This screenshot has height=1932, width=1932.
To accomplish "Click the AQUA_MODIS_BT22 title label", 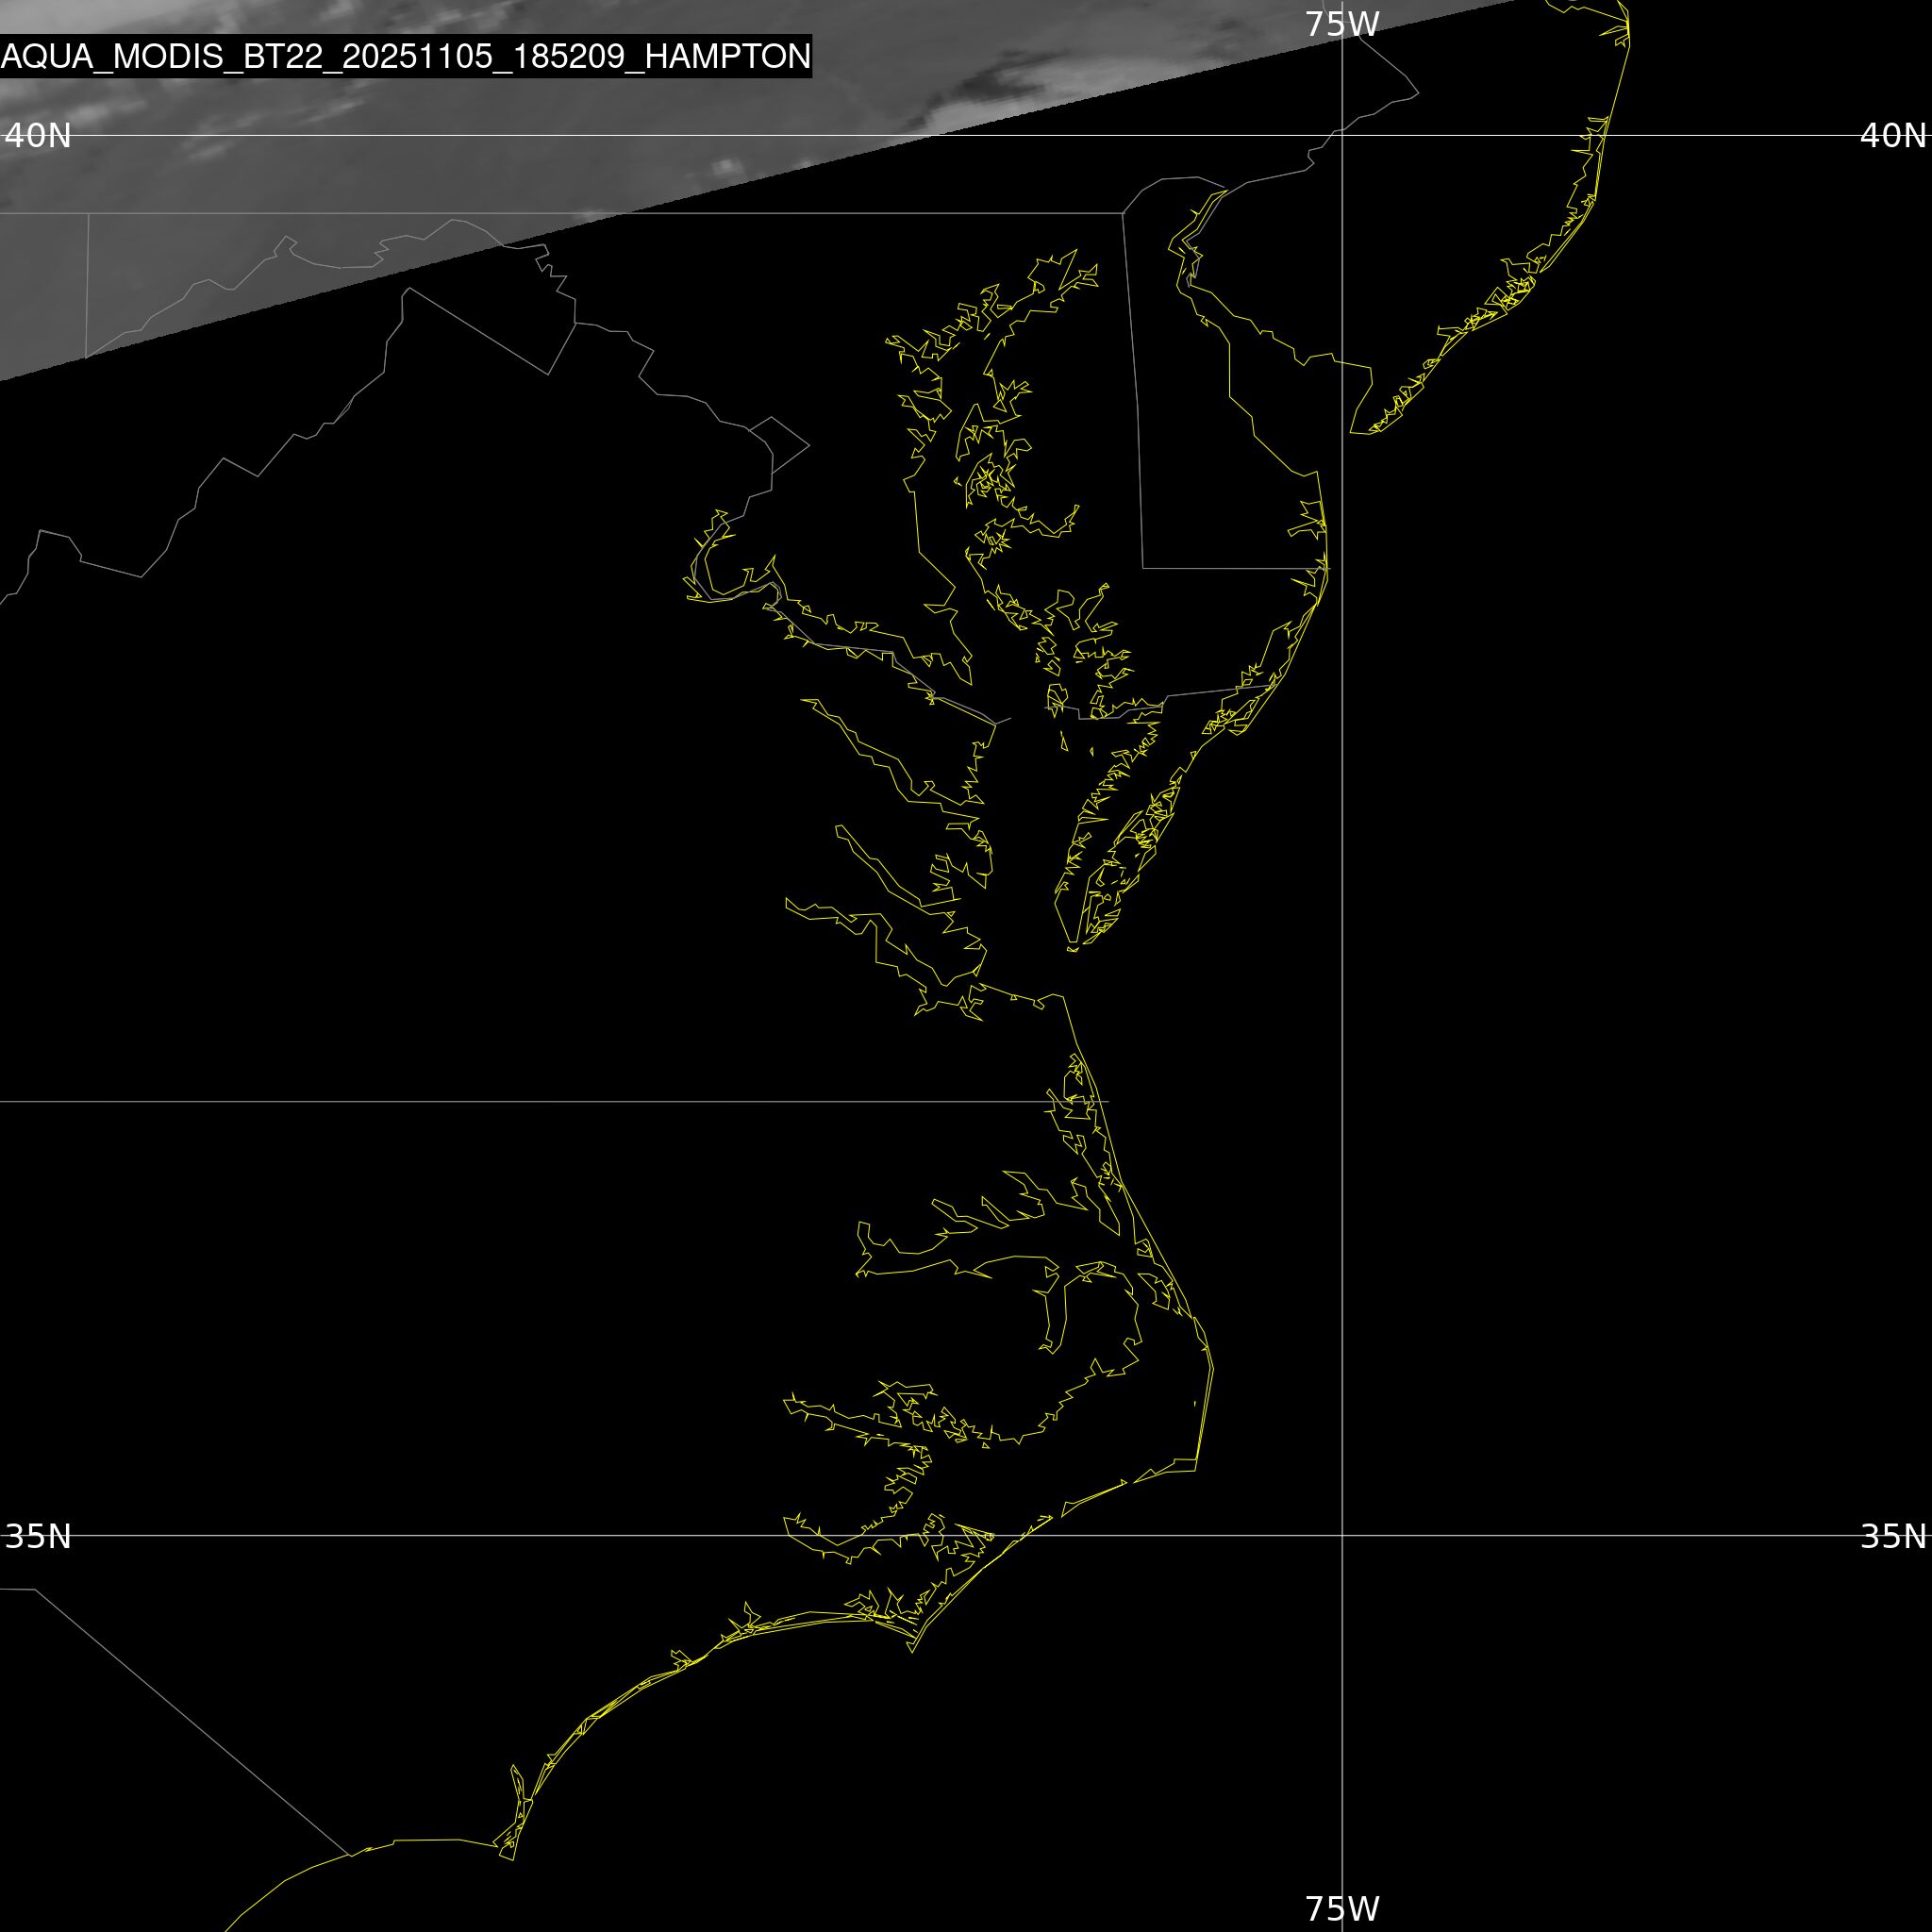I will tap(405, 56).
